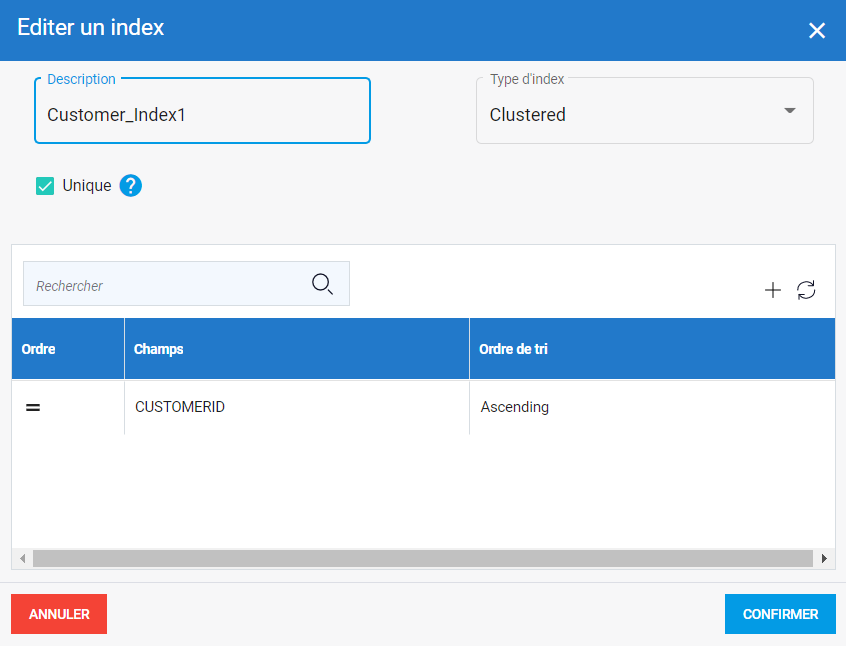
Task: Click the left arrow of horizontal scrollbar
Action: [x=22, y=559]
